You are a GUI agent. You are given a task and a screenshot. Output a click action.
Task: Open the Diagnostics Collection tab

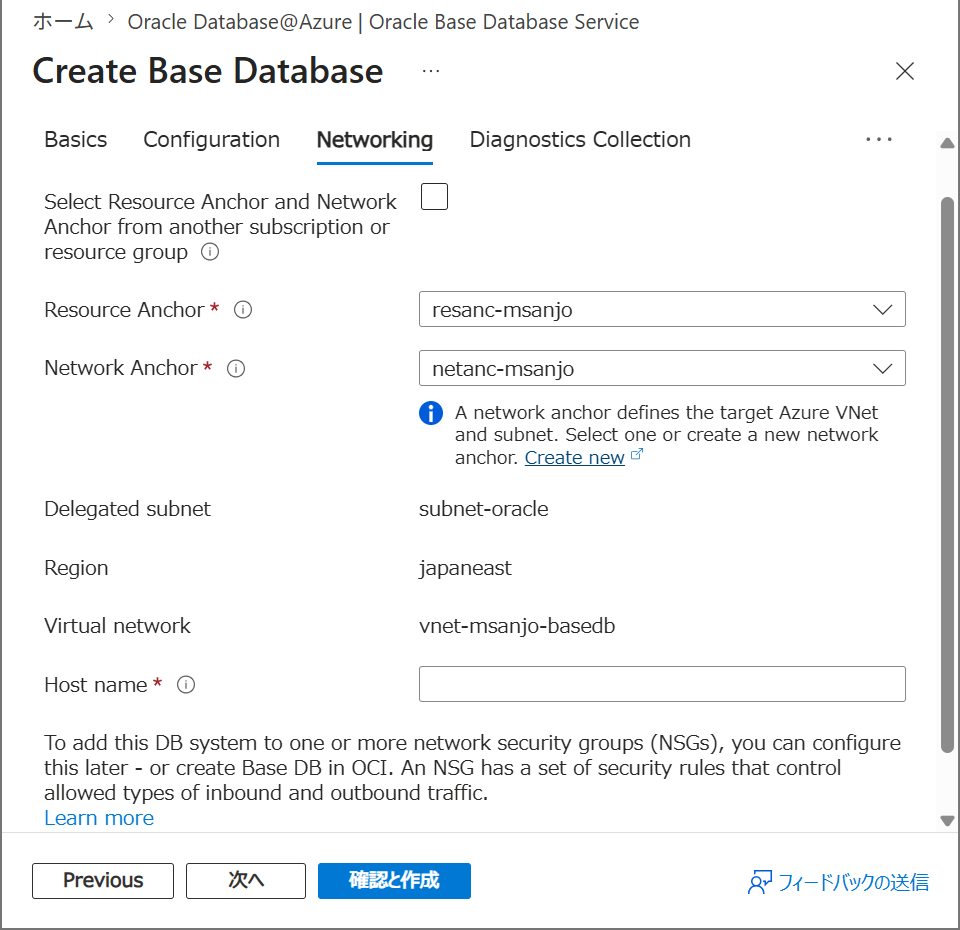tap(580, 140)
